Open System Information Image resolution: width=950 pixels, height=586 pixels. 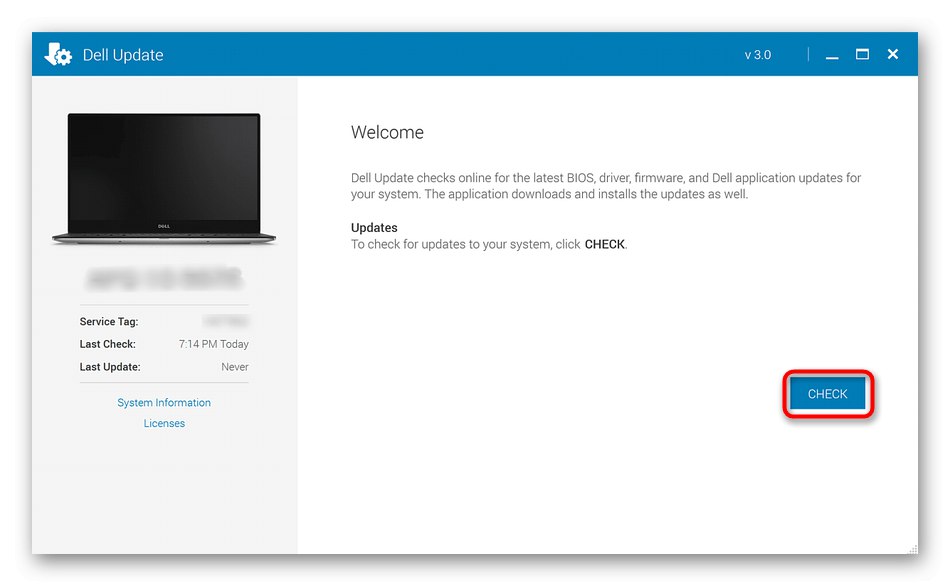click(163, 402)
